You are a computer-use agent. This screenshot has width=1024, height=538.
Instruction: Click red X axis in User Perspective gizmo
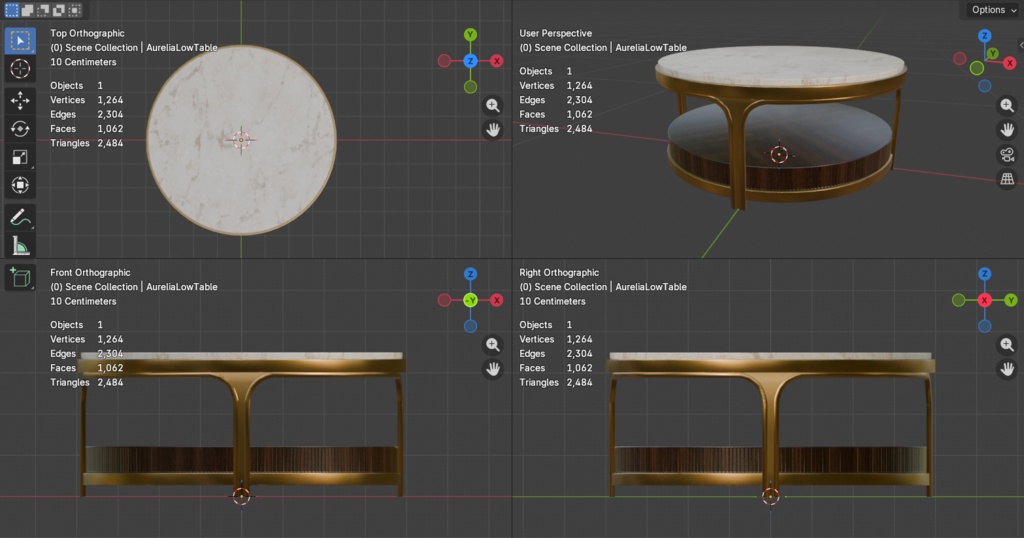(1010, 63)
